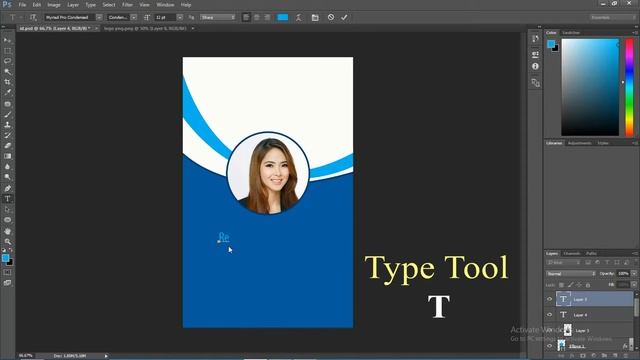Open the Filter menu

click(x=127, y=5)
